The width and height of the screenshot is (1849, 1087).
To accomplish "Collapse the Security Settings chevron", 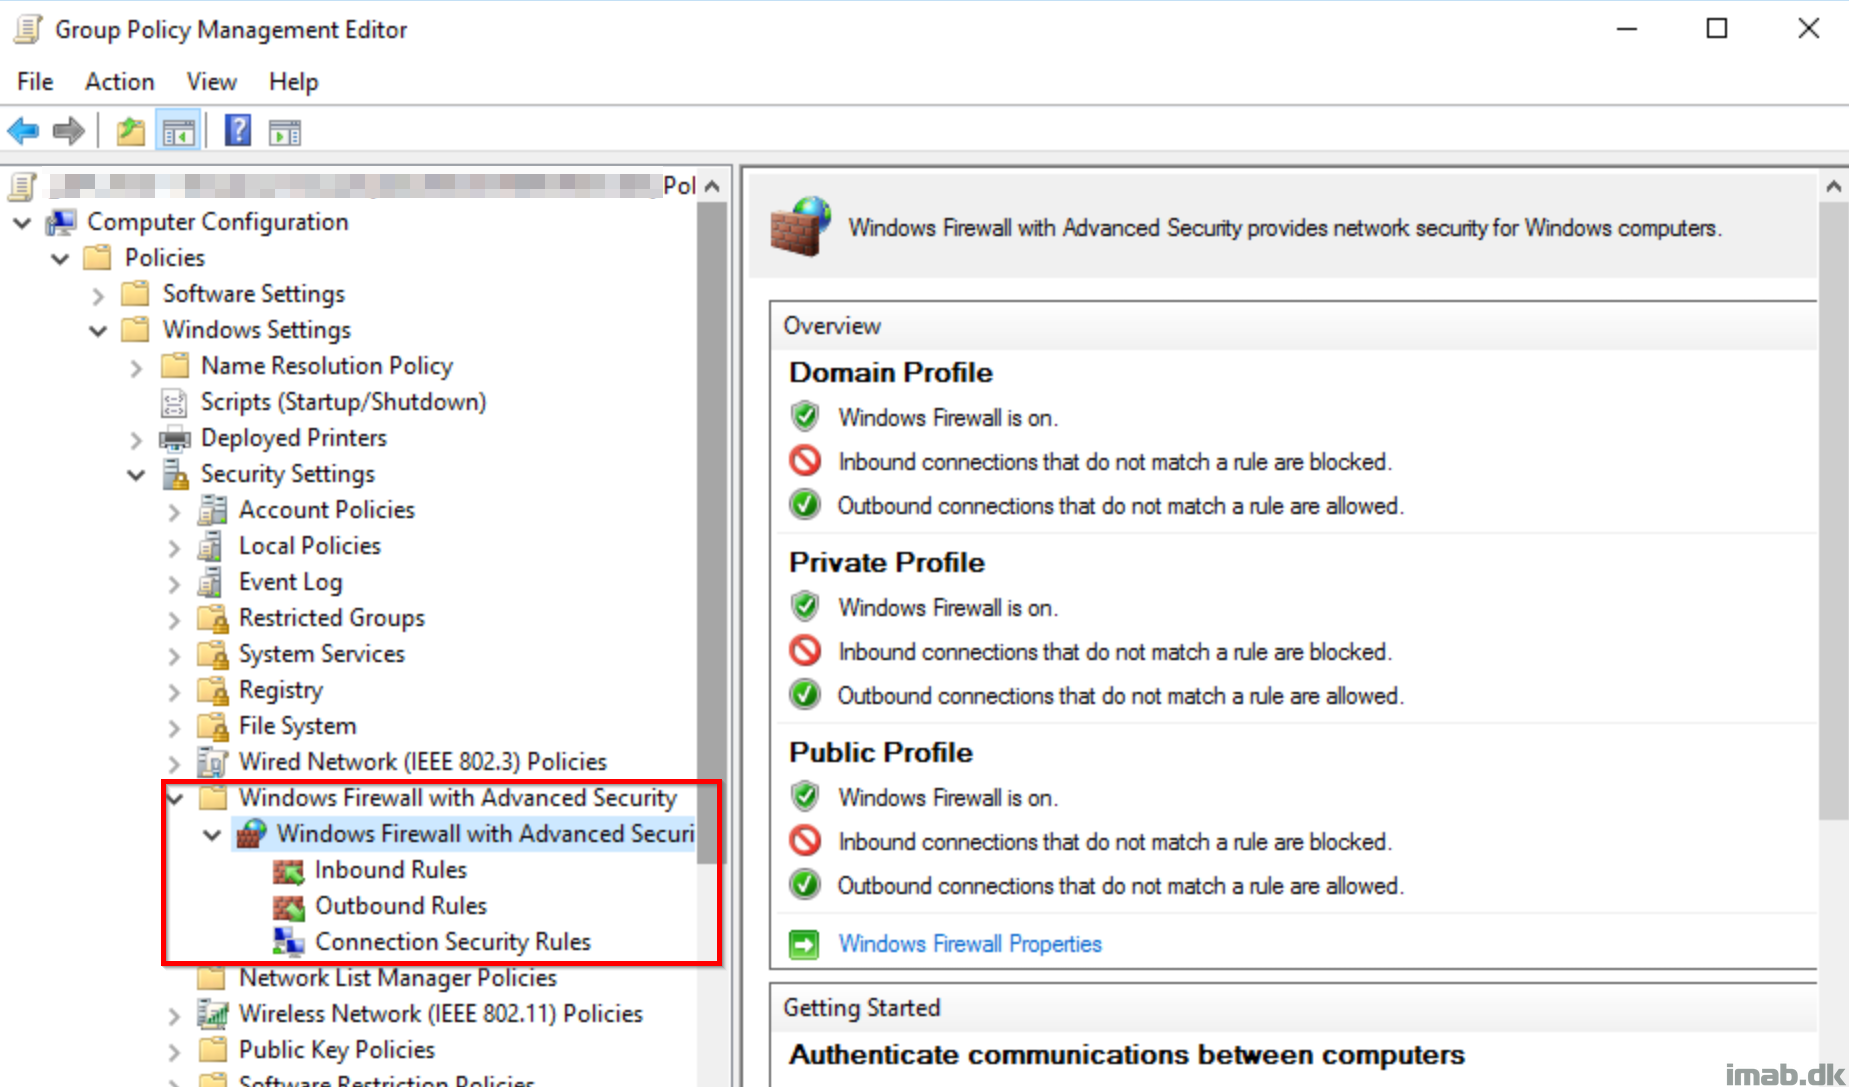I will click(136, 474).
